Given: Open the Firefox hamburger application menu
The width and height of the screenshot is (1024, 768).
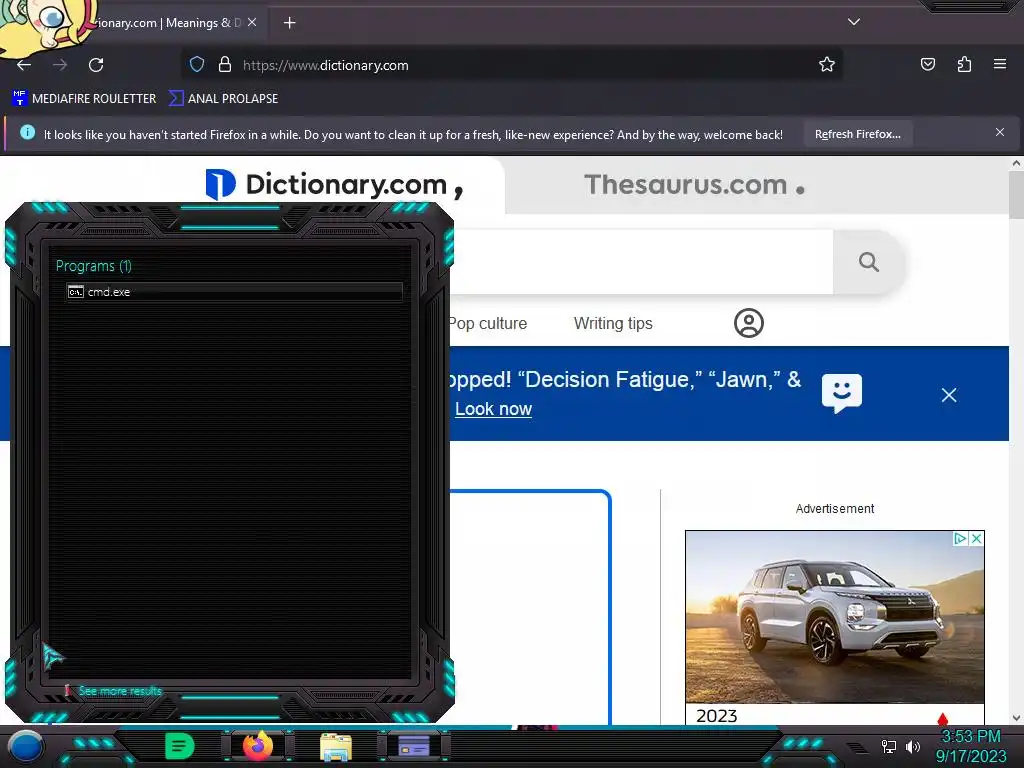Looking at the screenshot, I should [x=1000, y=64].
